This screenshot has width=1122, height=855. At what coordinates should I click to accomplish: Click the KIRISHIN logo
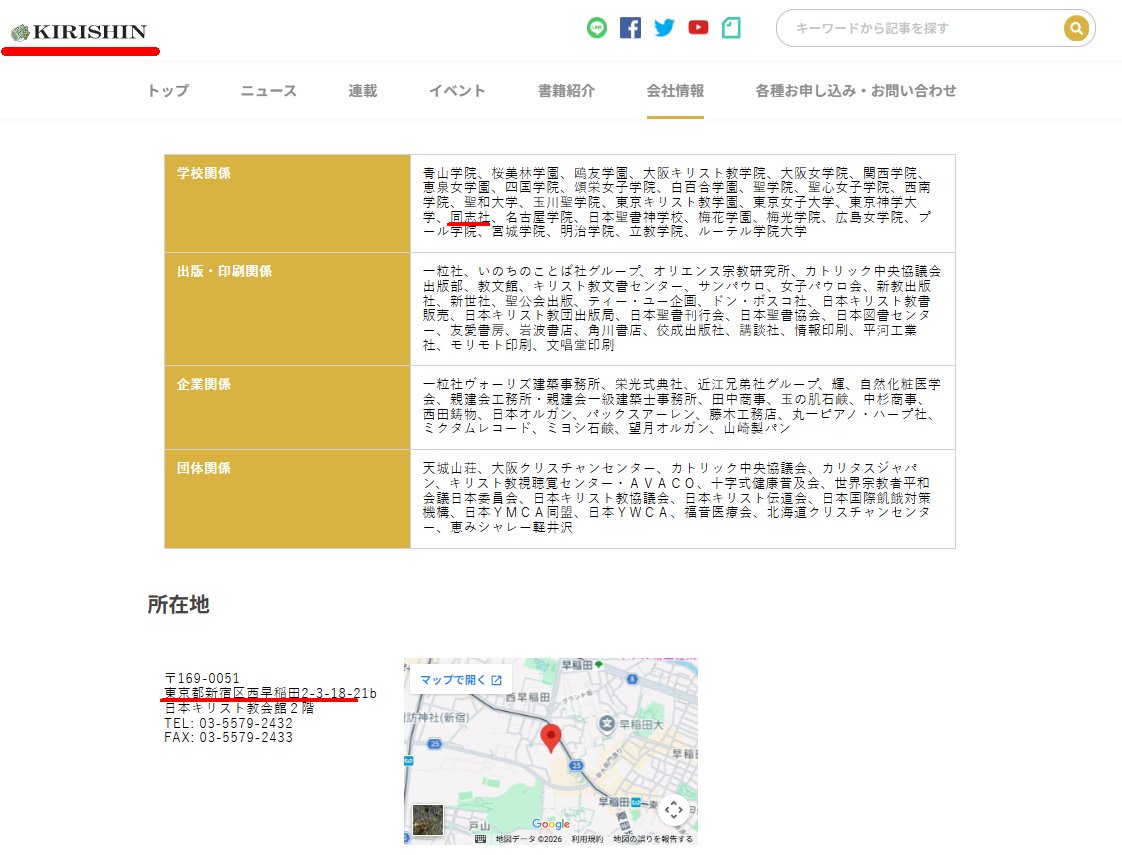79,31
